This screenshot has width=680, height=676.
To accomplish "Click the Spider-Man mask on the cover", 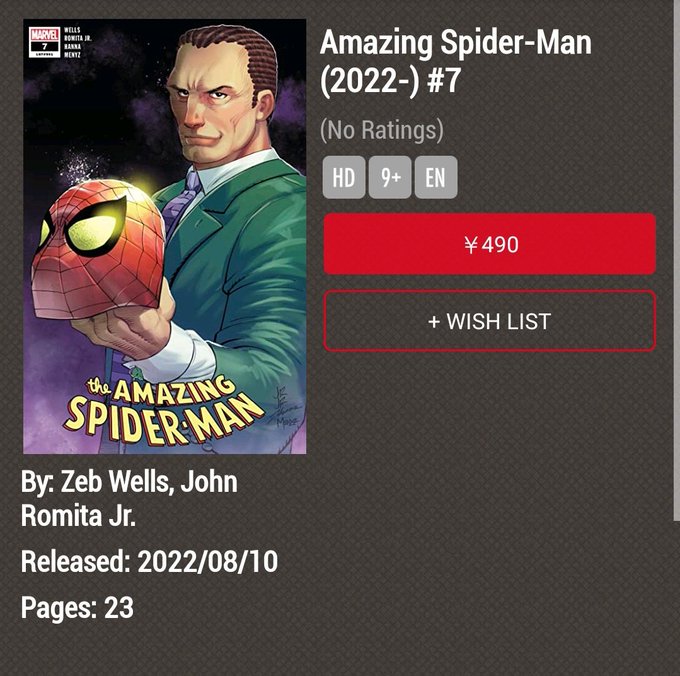I will 99,249.
